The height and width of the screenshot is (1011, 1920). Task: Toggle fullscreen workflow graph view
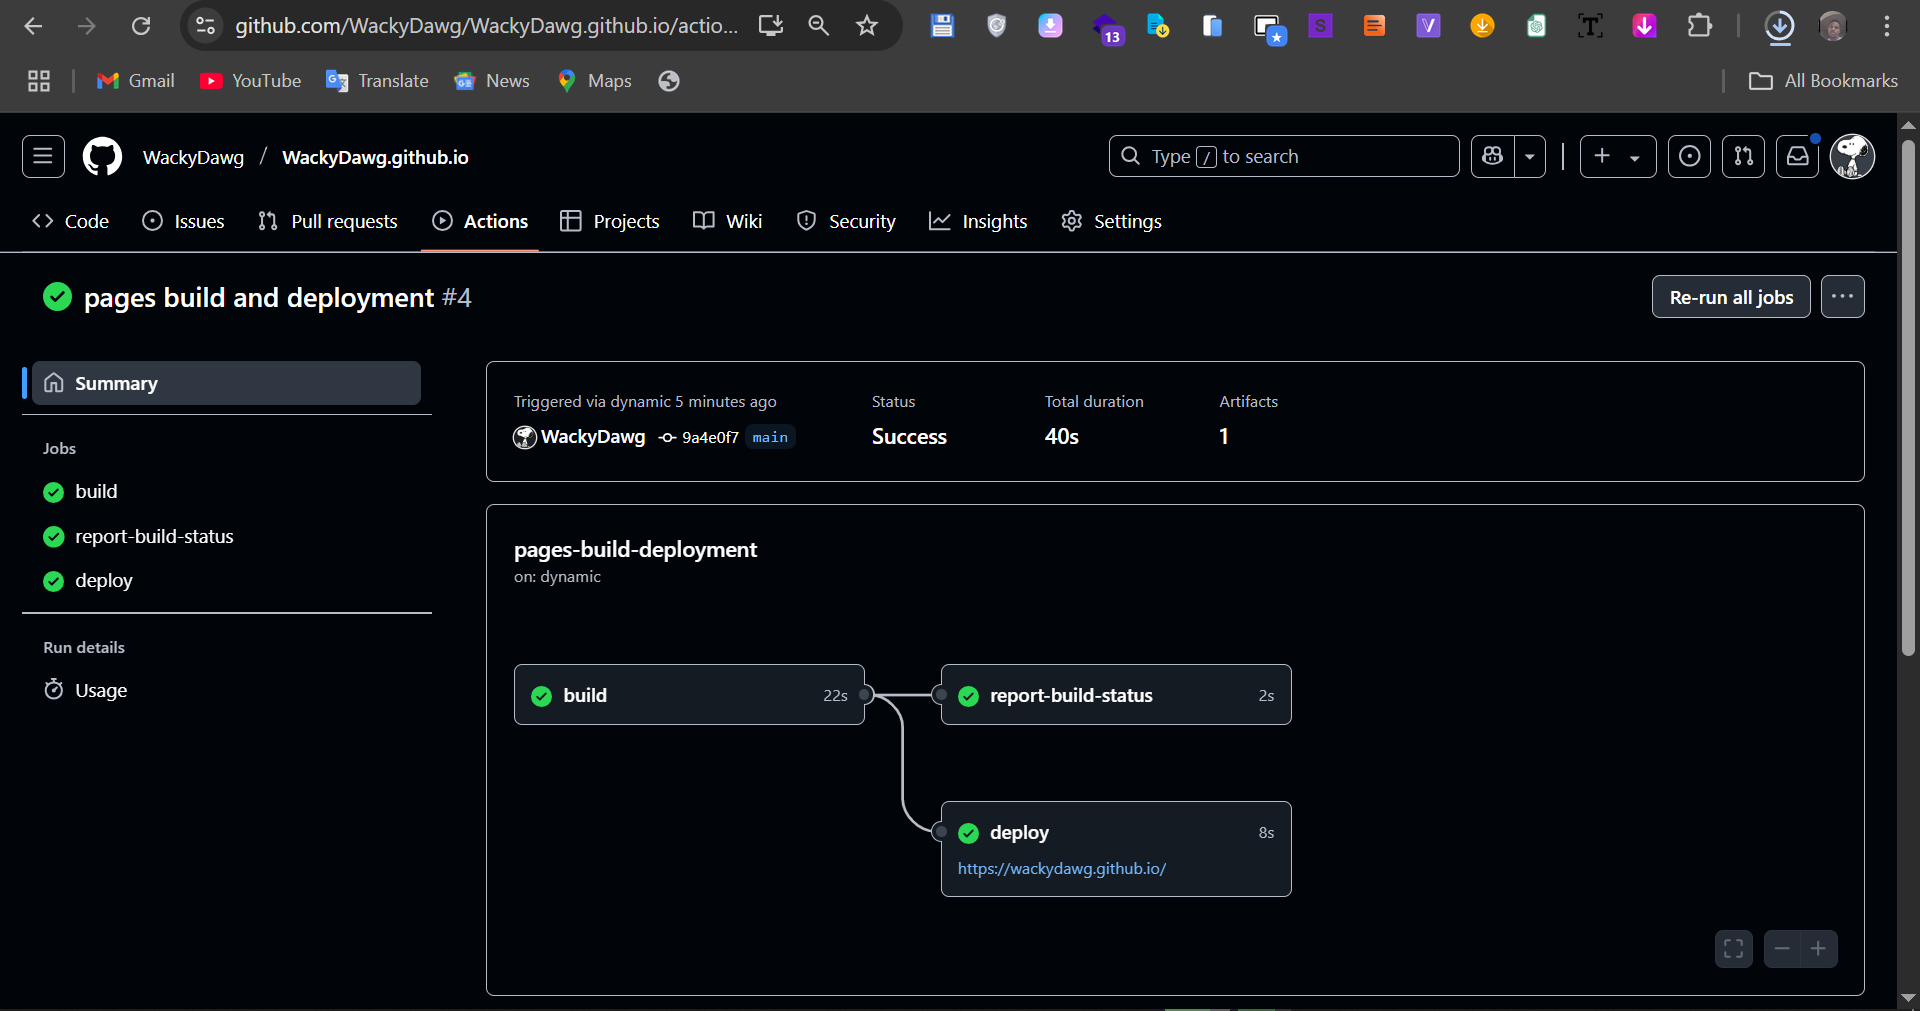coord(1734,949)
